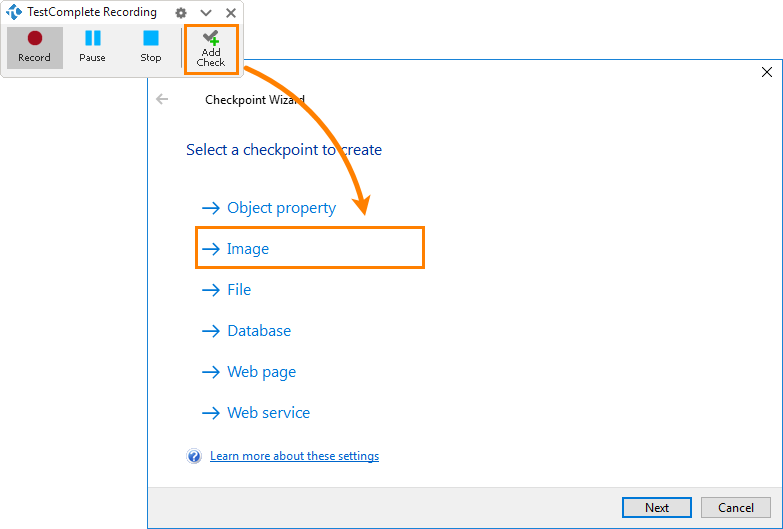The image size is (783, 529).
Task: Collapse the recording toolbar with chevron
Action: coord(206,13)
